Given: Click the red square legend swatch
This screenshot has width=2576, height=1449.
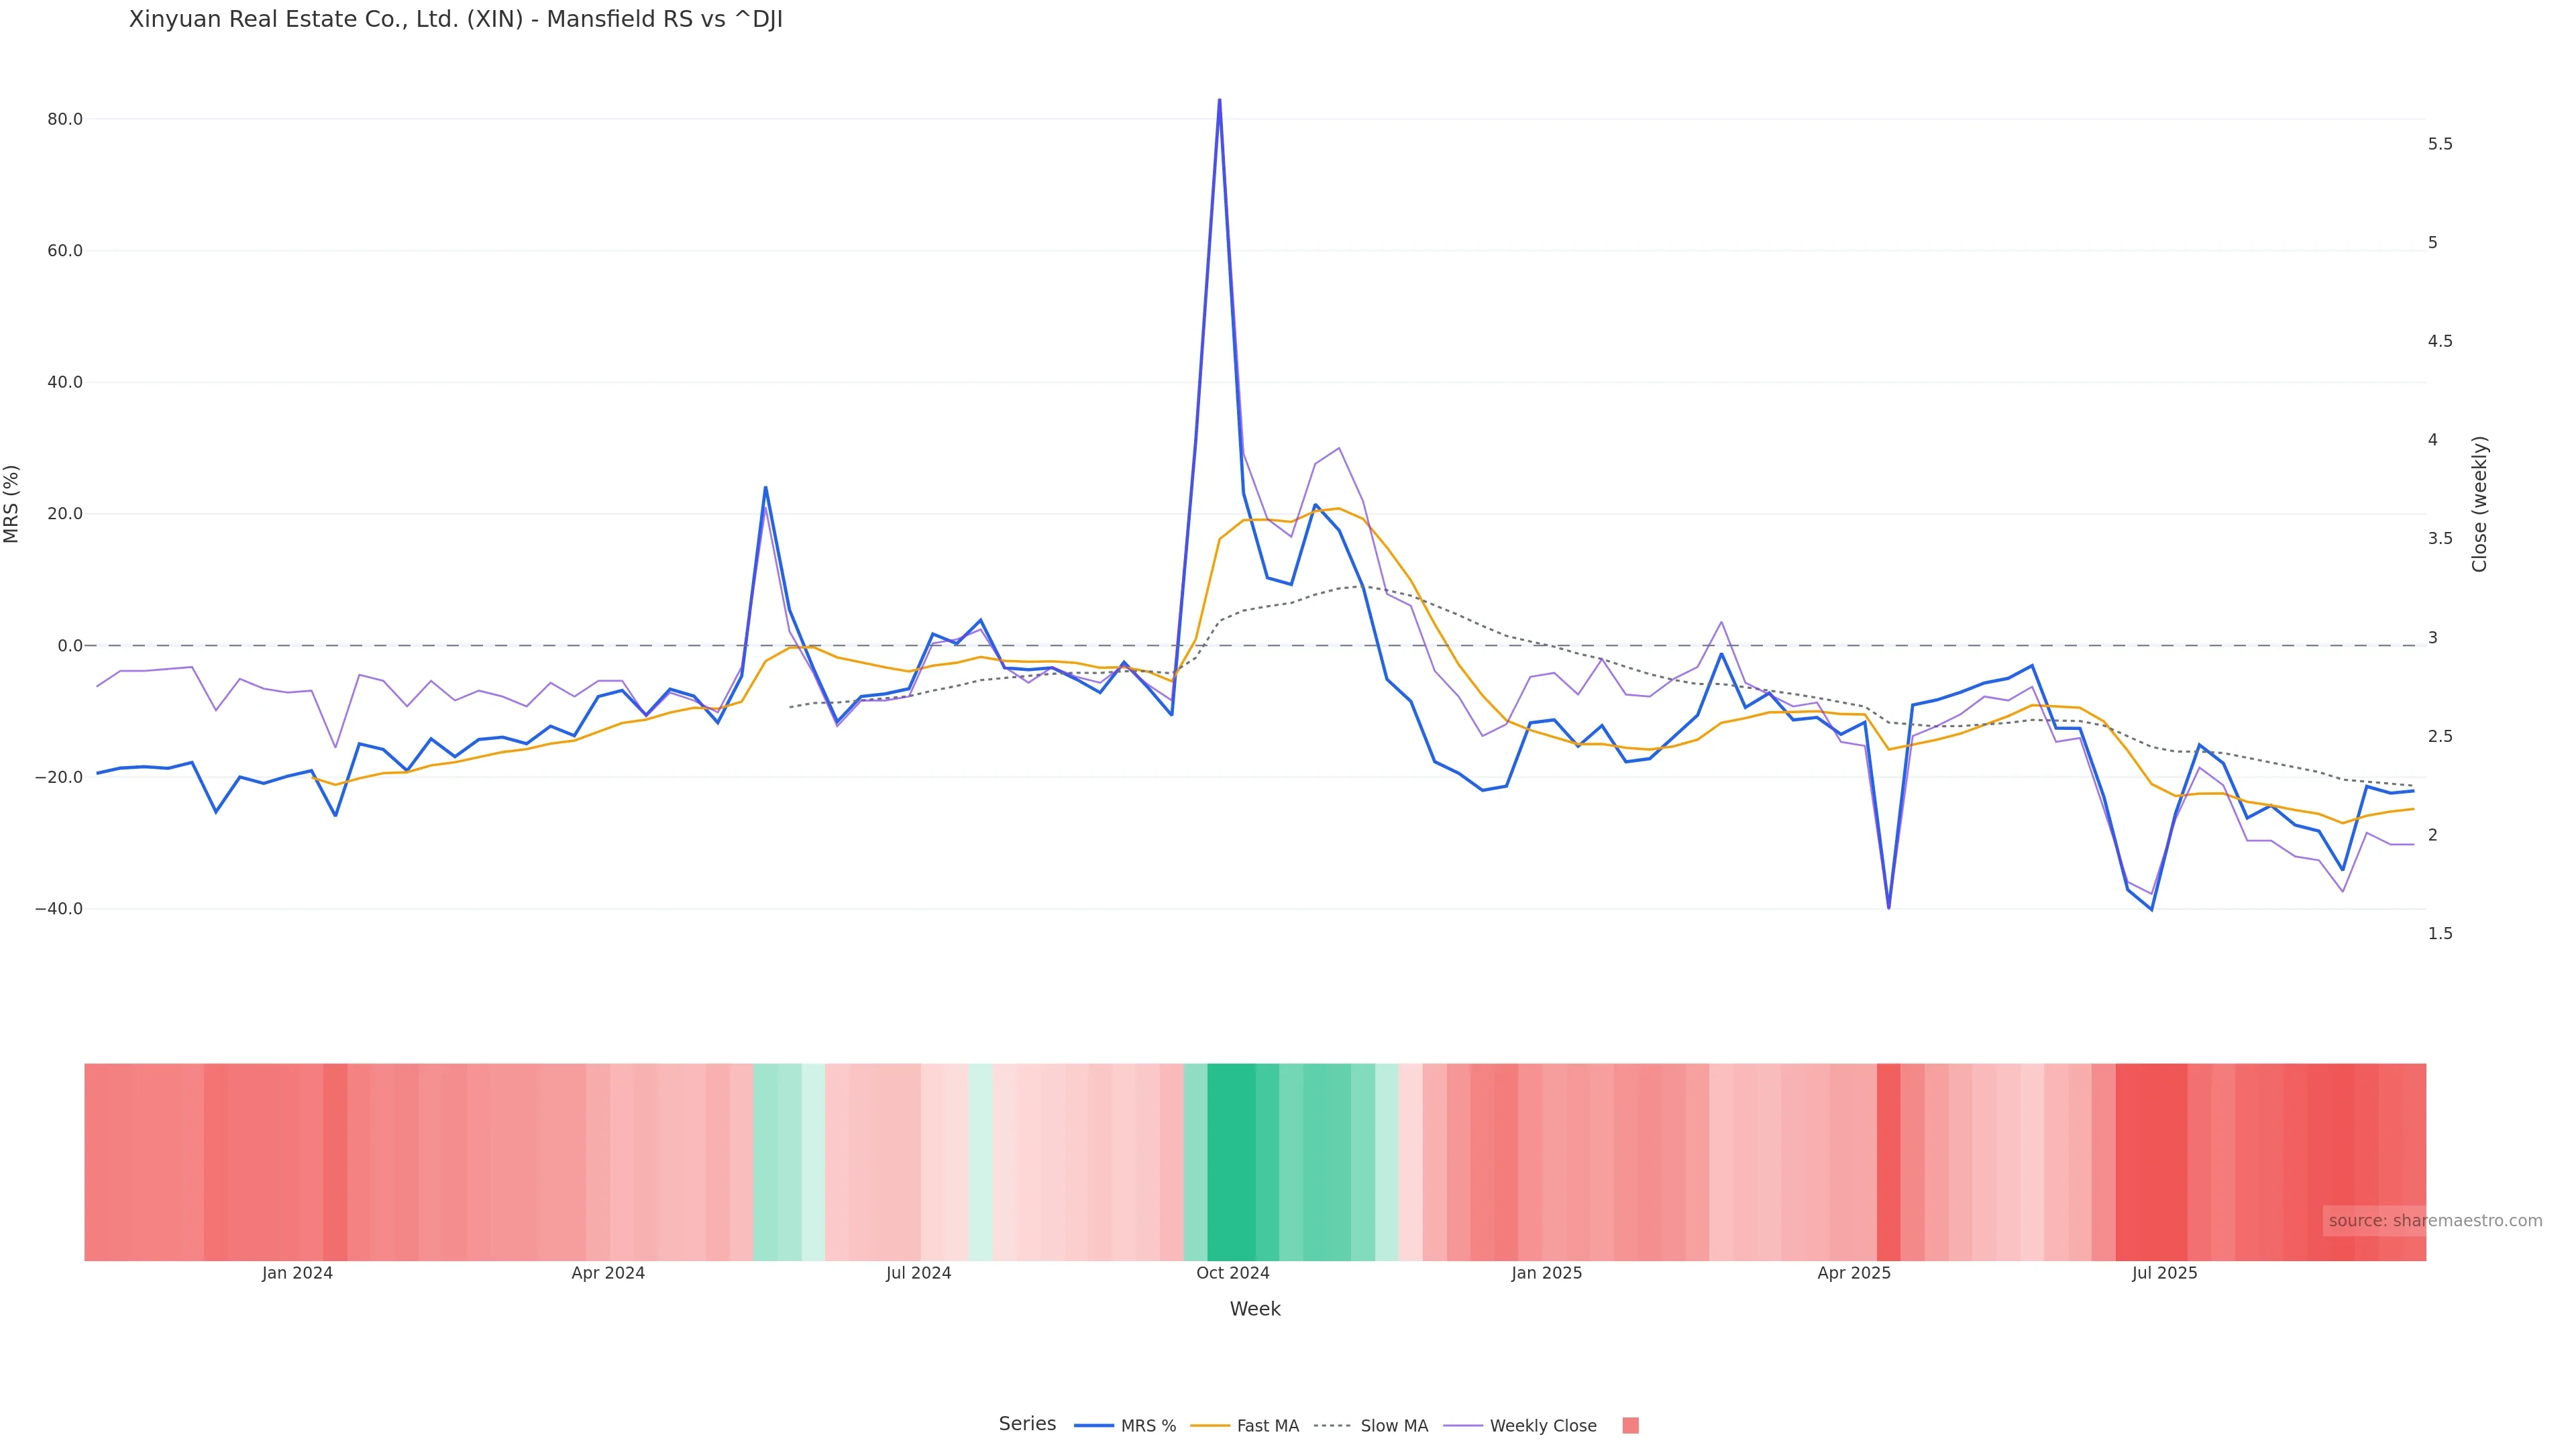Looking at the screenshot, I should (1630, 1426).
